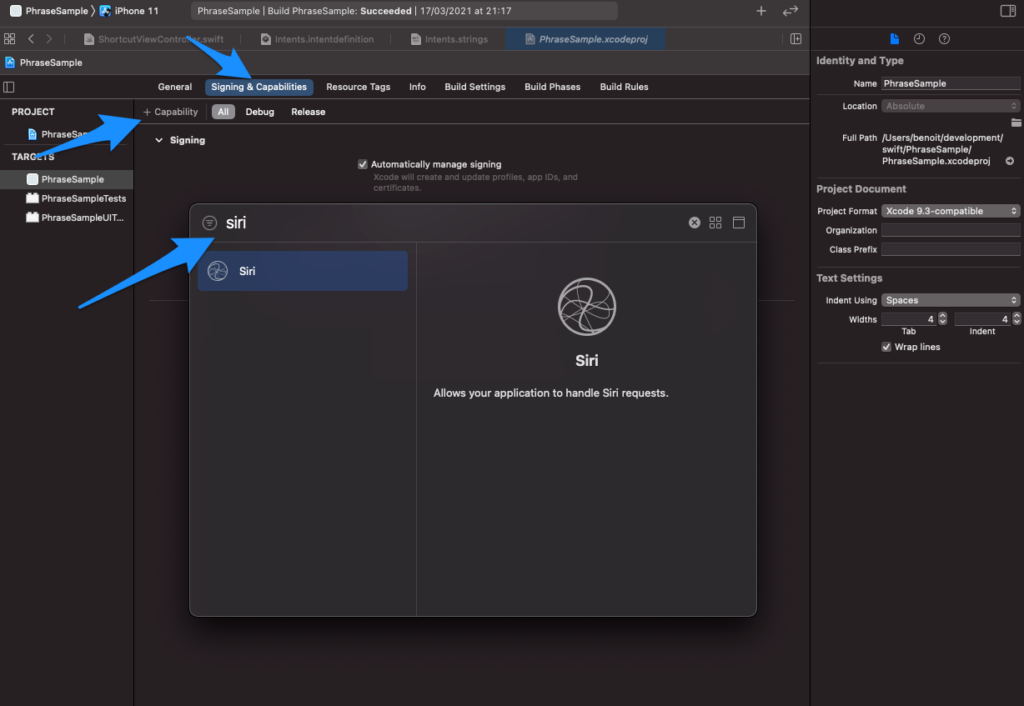Click the Name field in inspector

[950, 84]
